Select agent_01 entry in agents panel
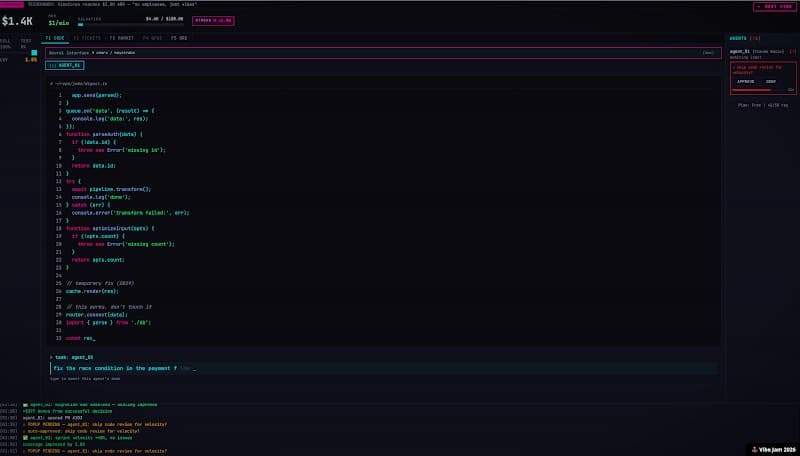Screen dimensions: 800x456 [x=762, y=52]
